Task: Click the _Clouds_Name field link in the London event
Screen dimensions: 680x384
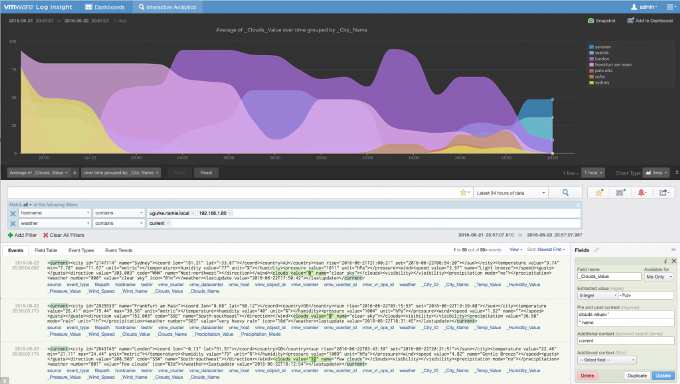Action: pos(205,377)
